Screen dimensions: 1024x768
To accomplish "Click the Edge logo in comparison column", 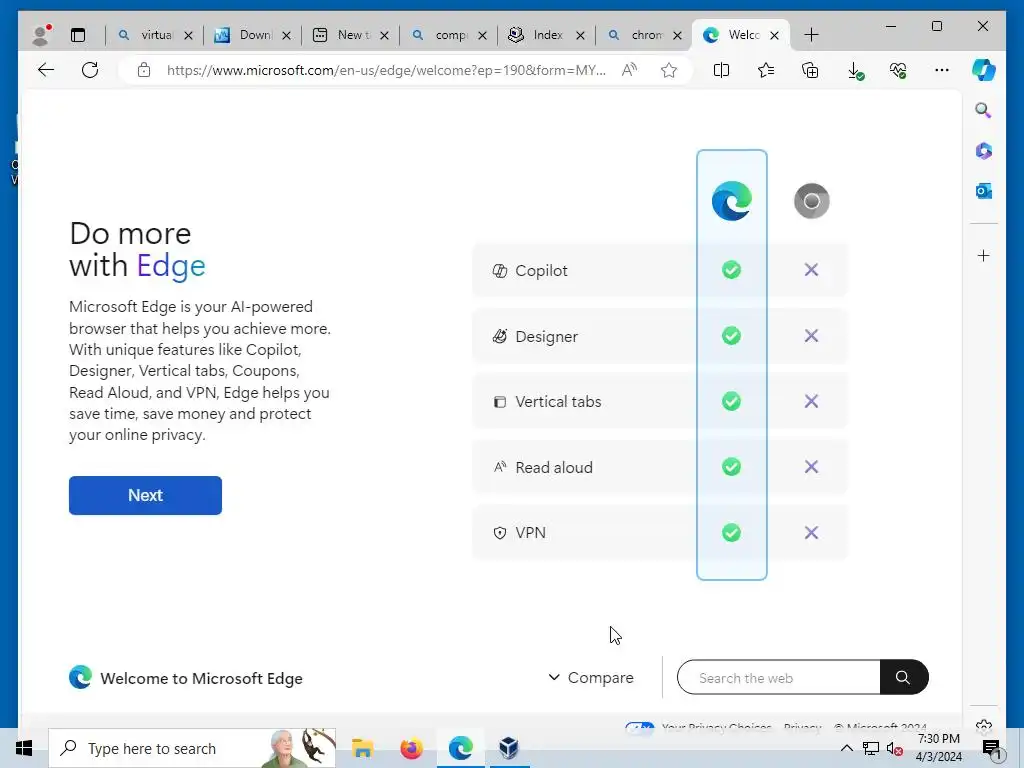I will [731, 200].
